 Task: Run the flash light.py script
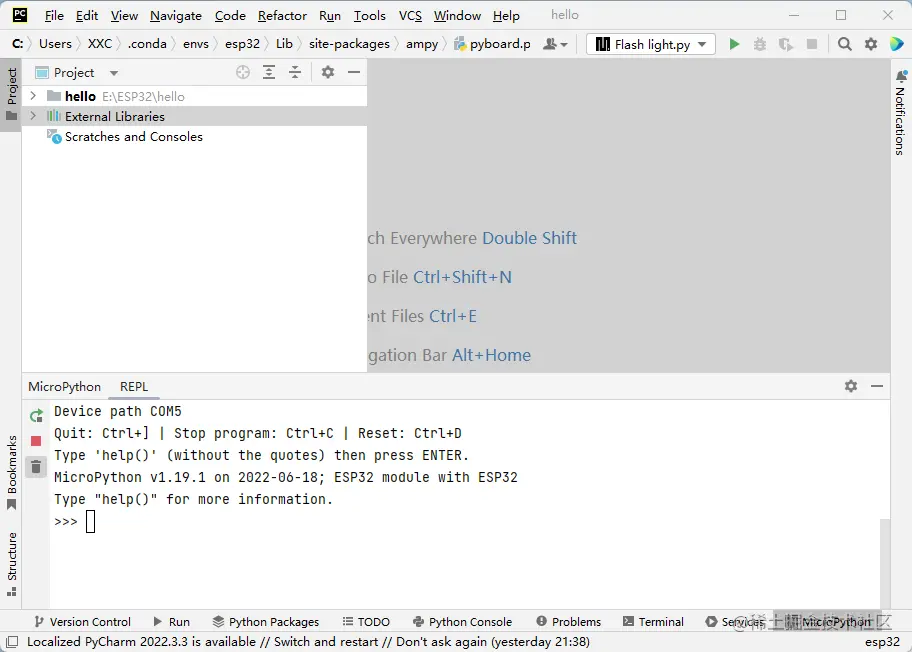734,45
